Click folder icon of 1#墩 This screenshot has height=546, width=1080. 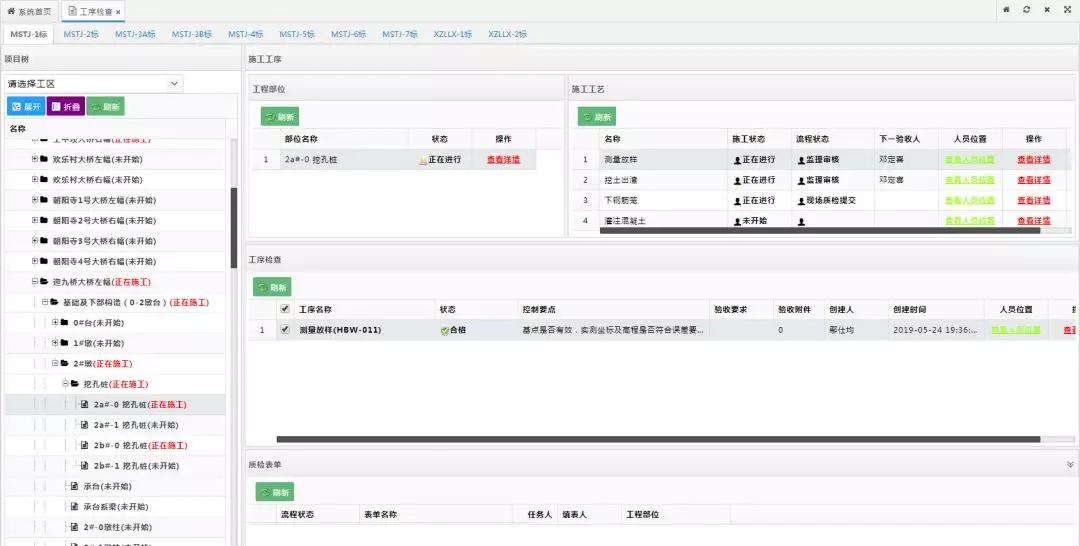pyautogui.click(x=65, y=343)
